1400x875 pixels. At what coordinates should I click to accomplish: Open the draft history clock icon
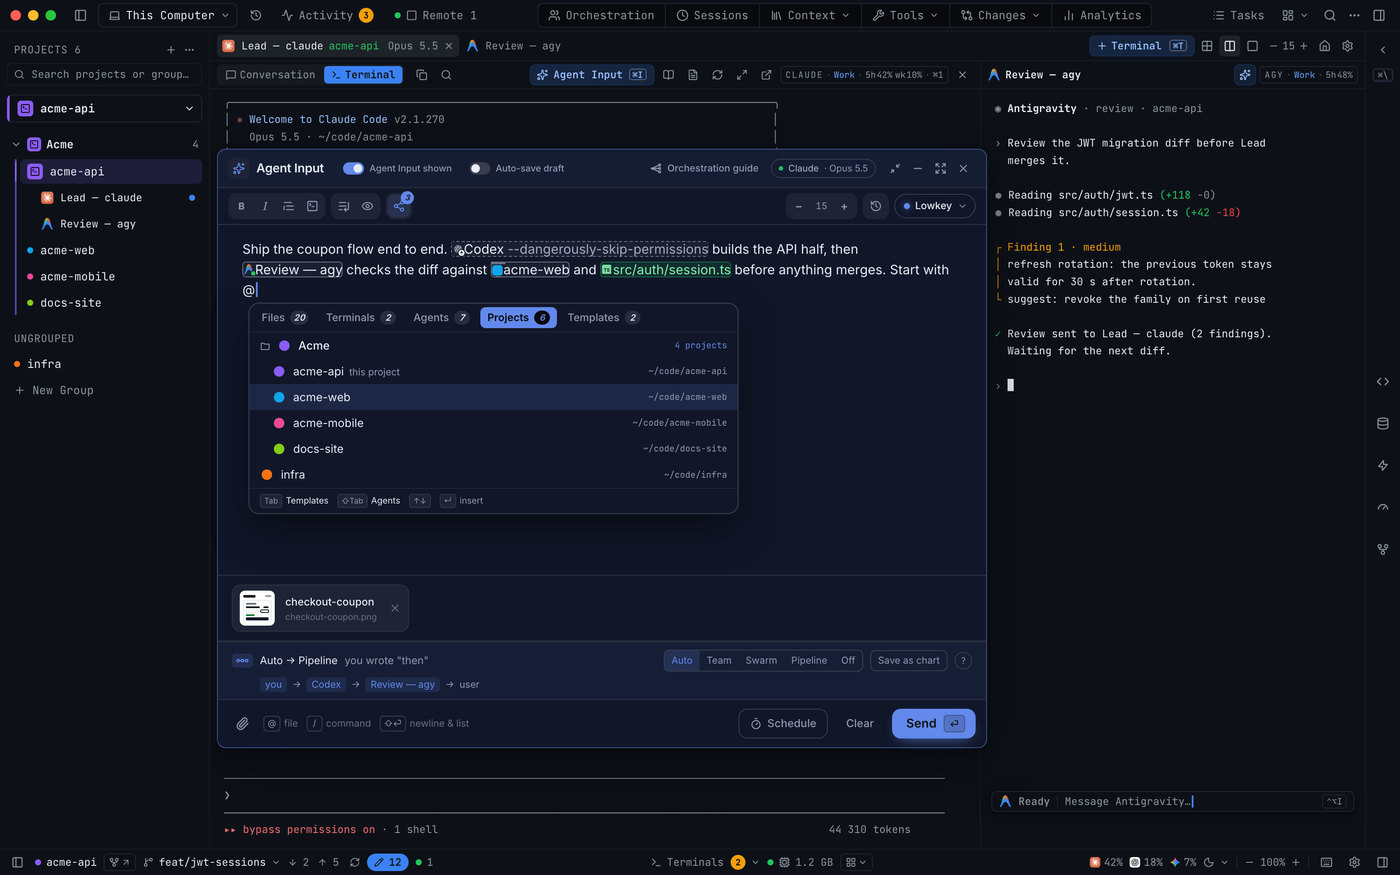pyautogui.click(x=875, y=206)
